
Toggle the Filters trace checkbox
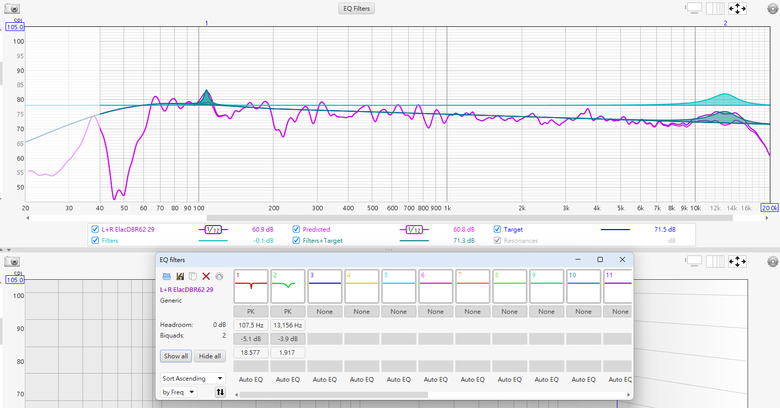[95, 240]
